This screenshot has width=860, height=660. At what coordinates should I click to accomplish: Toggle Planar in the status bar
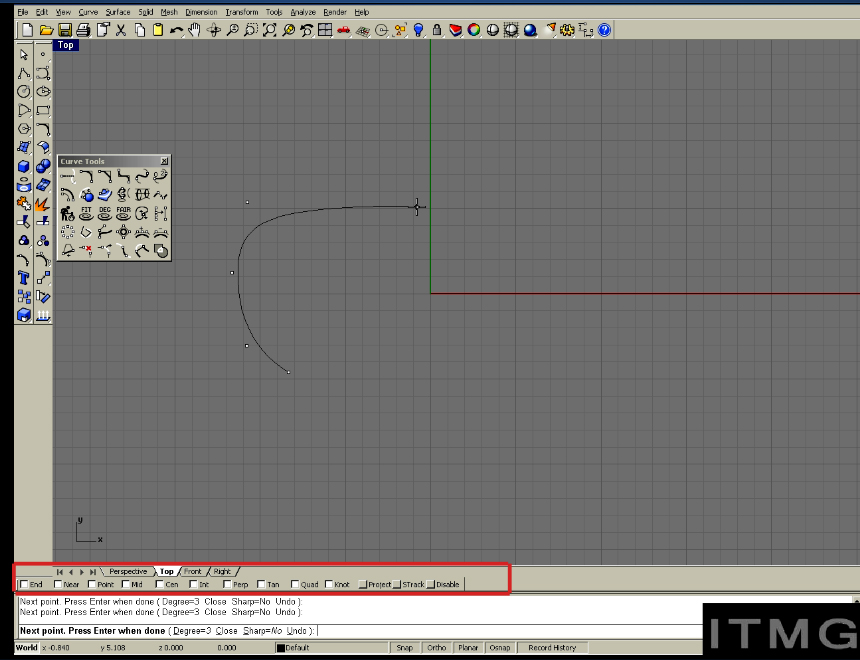pyautogui.click(x=468, y=648)
